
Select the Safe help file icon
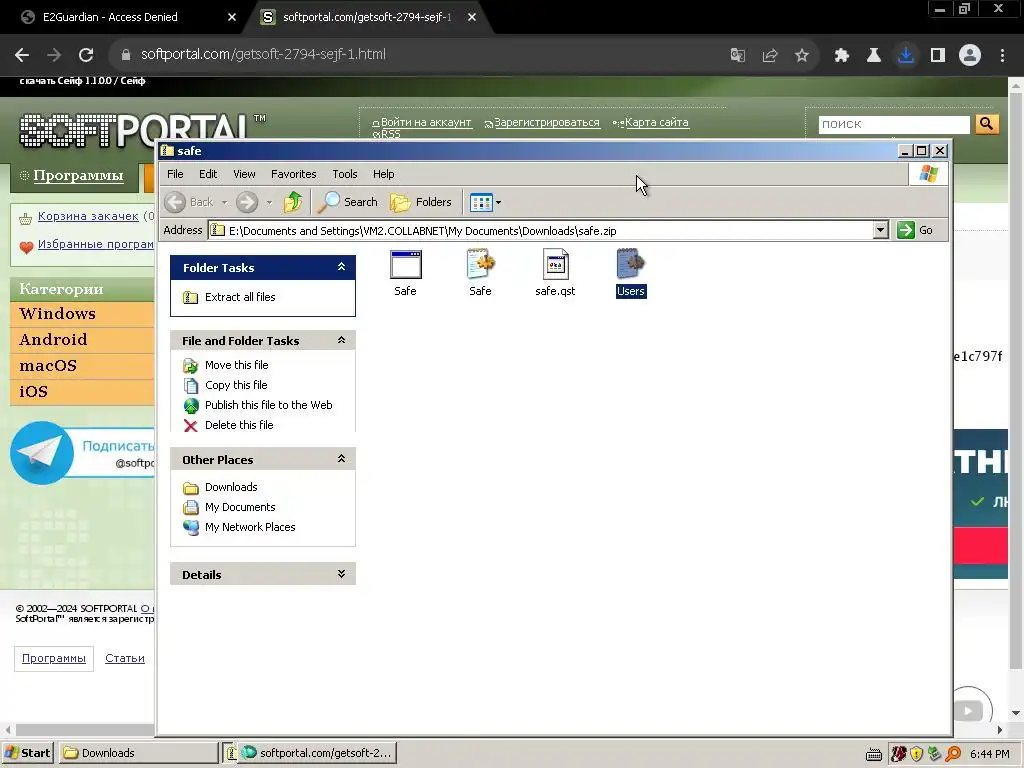(x=481, y=264)
